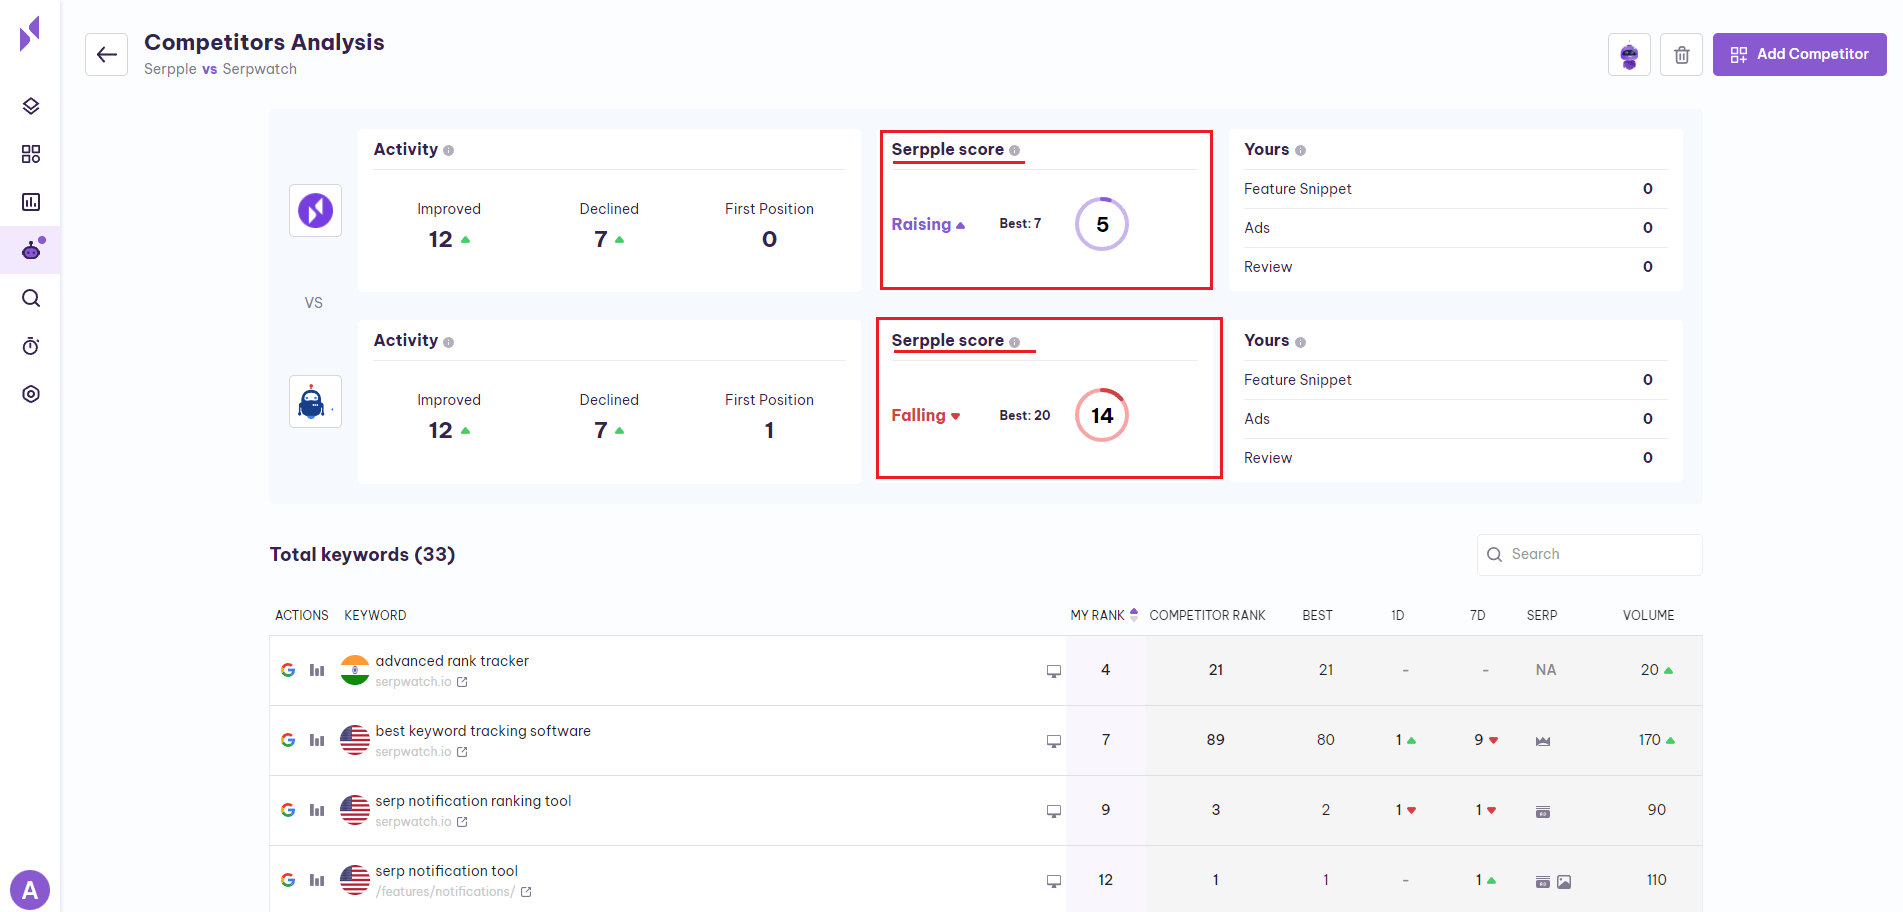Click 'Best: 20' label
Viewport: 1903px width, 912px height.
[1024, 415]
